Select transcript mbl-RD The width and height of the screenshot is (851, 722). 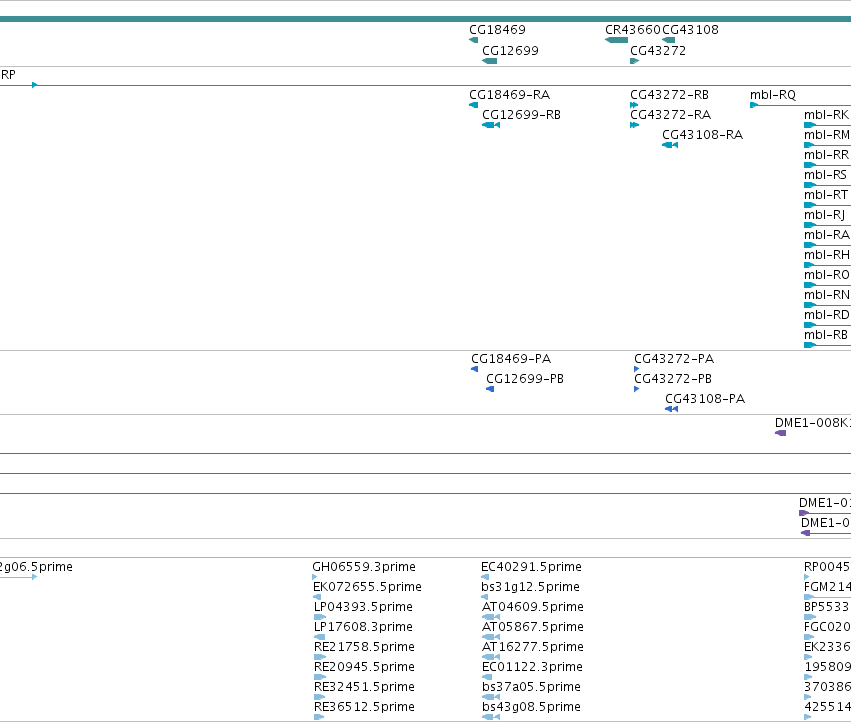827,315
